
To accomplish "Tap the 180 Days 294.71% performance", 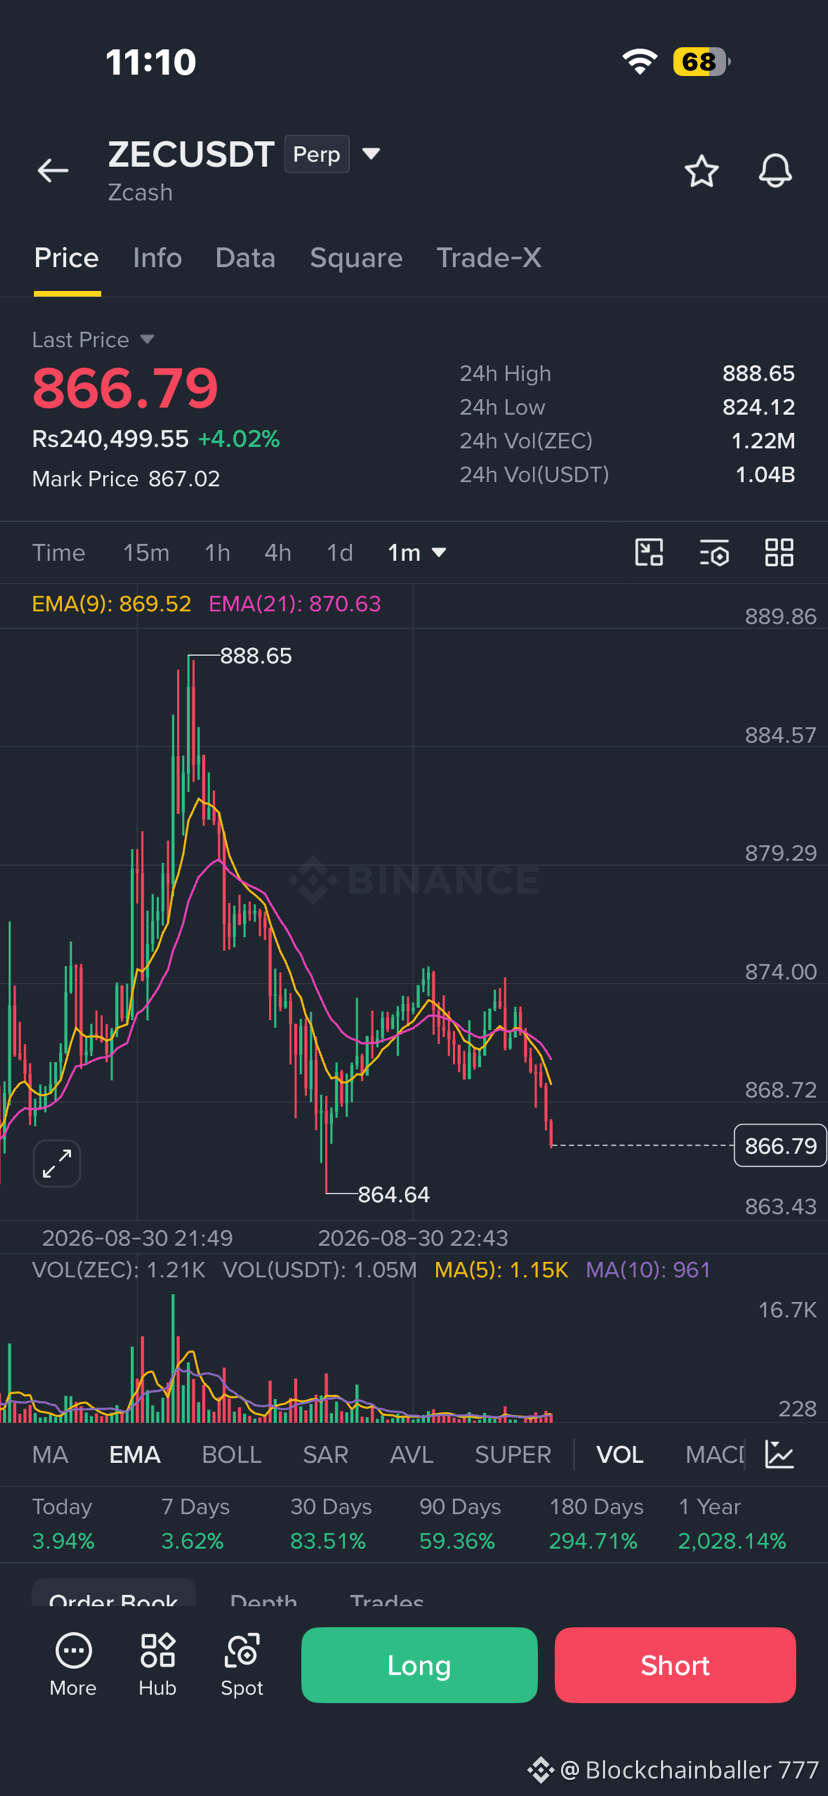I will click(x=596, y=1524).
